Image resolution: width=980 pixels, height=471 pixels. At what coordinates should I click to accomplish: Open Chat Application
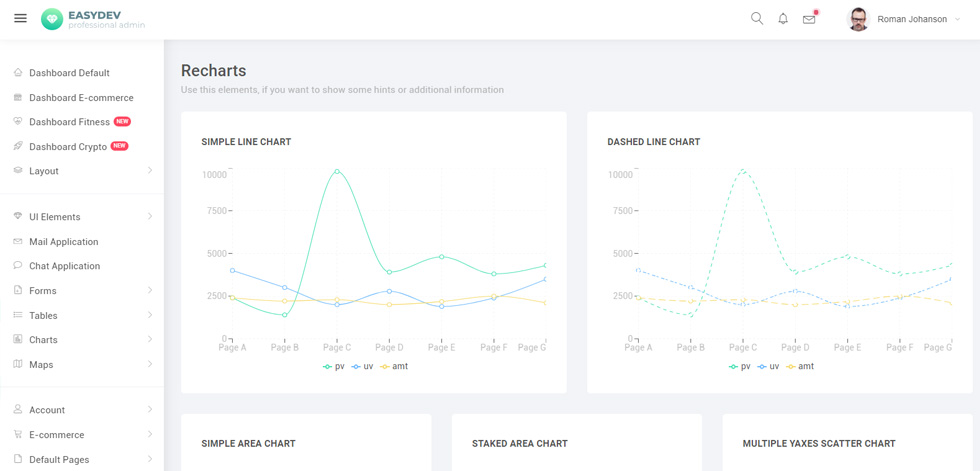tap(64, 265)
